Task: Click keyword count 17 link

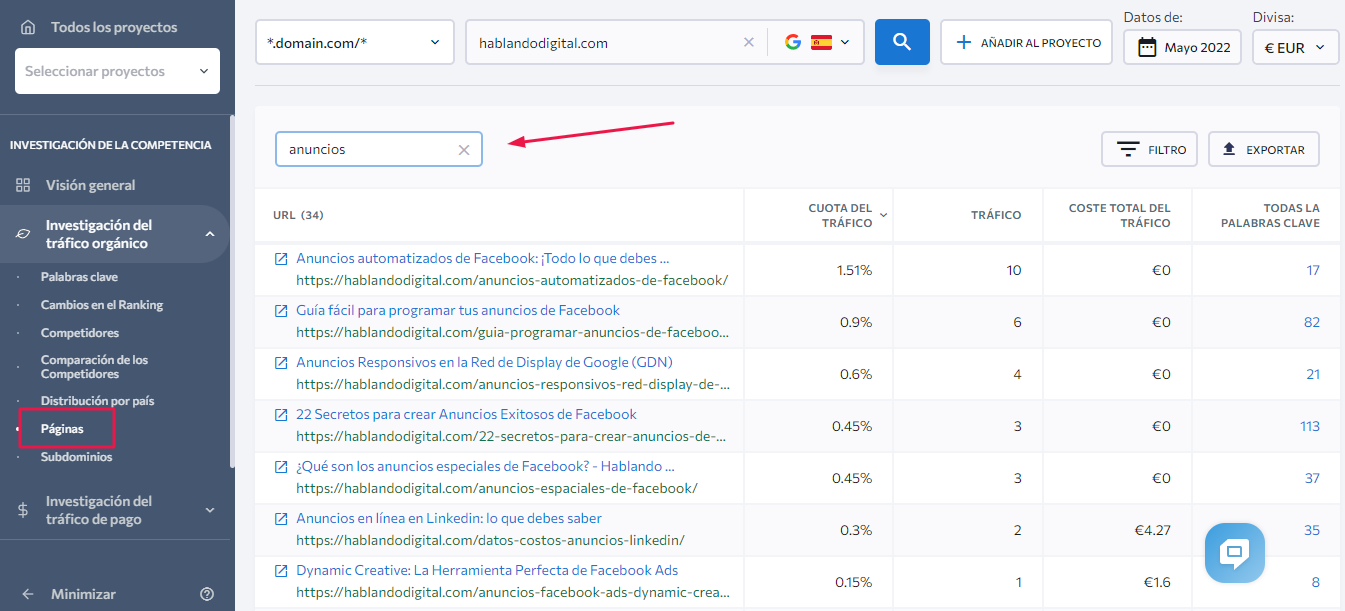Action: [1313, 270]
